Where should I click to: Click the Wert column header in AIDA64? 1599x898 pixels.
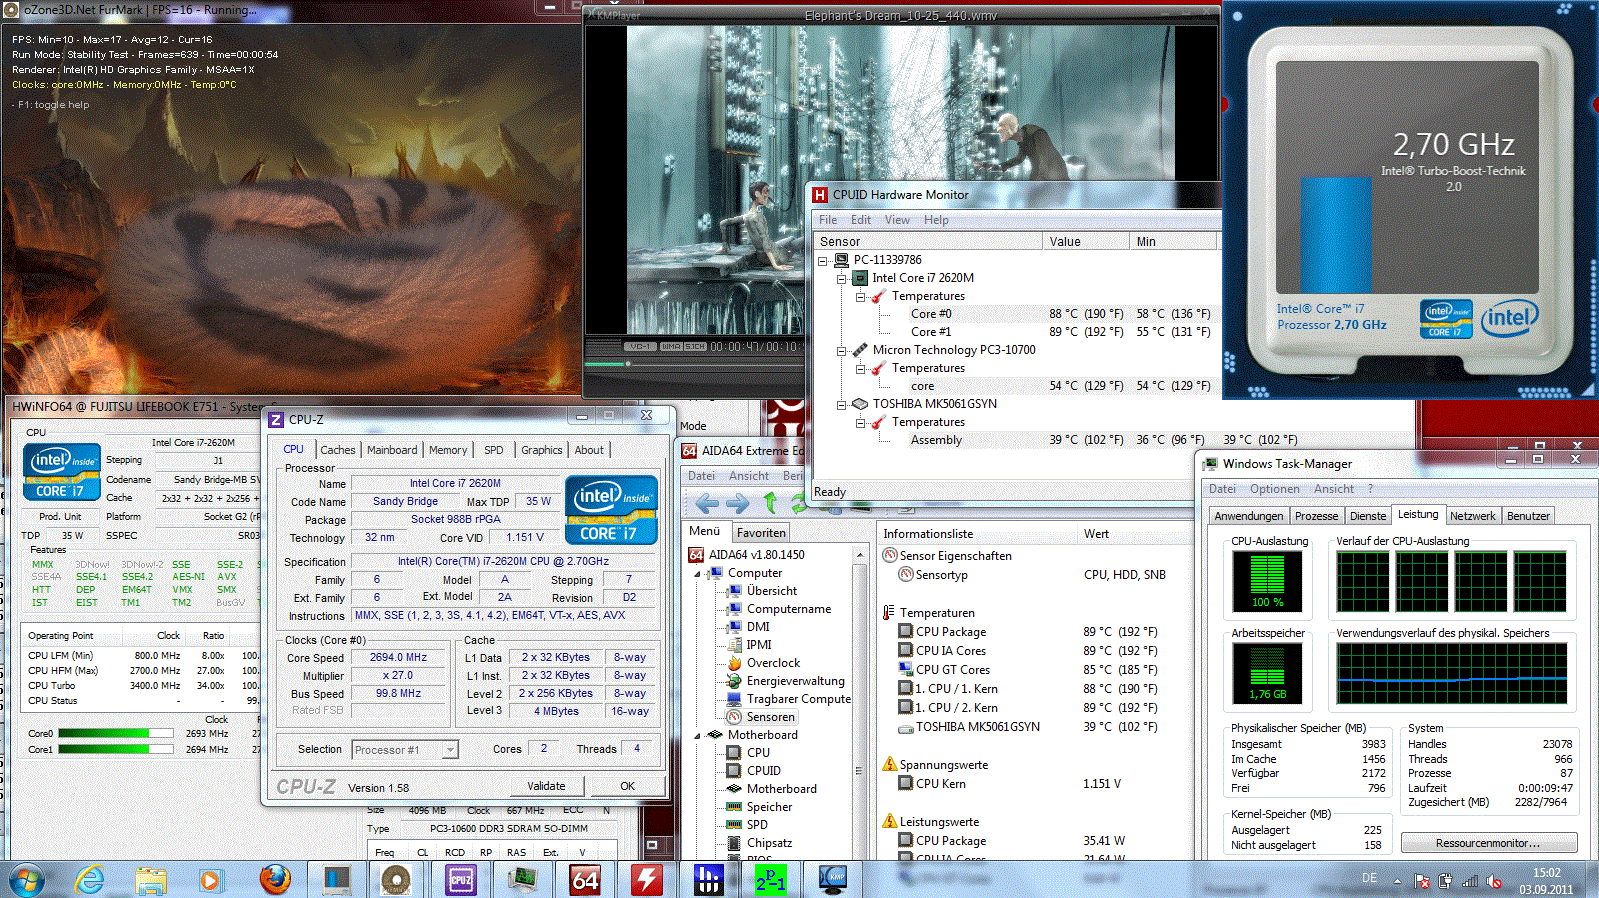click(x=1135, y=534)
